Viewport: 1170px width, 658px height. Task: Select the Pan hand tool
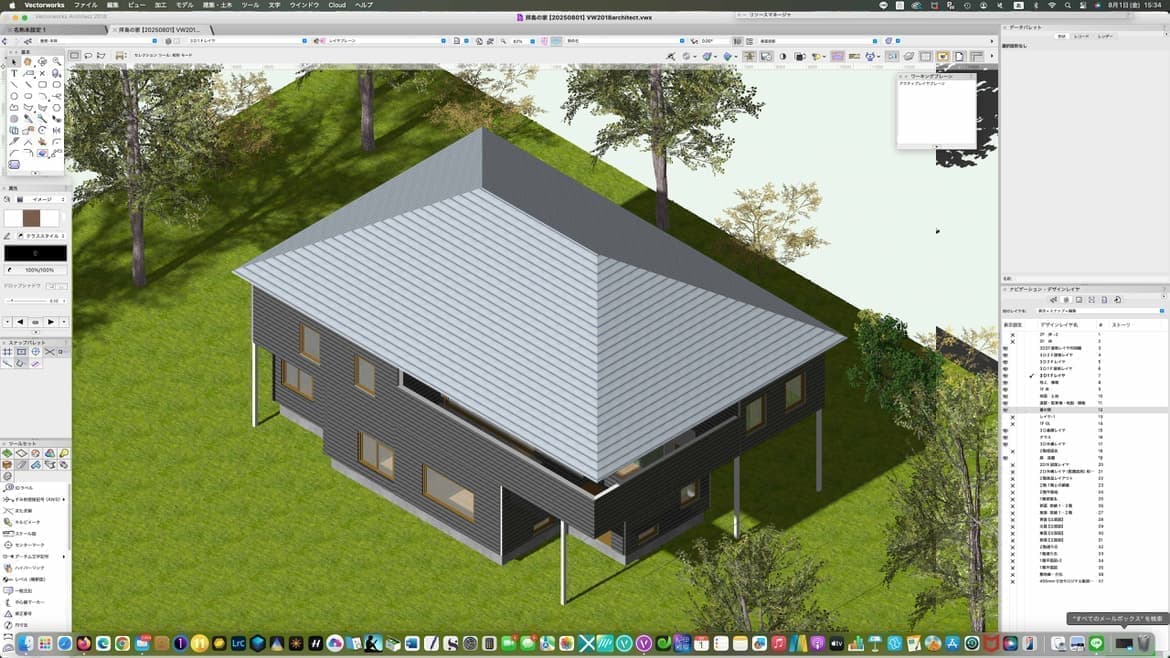tap(28, 62)
